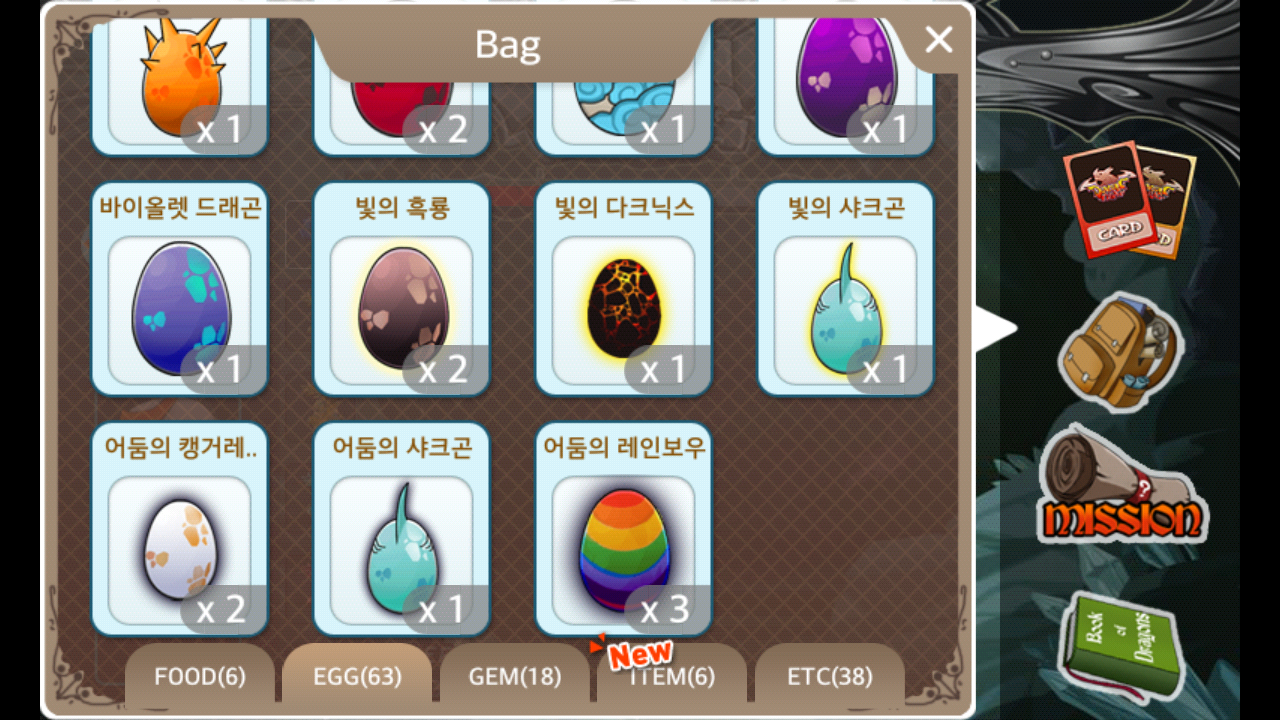Switch to the GEM(18) tab
Viewport: 1280px width, 720px height.
[x=515, y=676]
